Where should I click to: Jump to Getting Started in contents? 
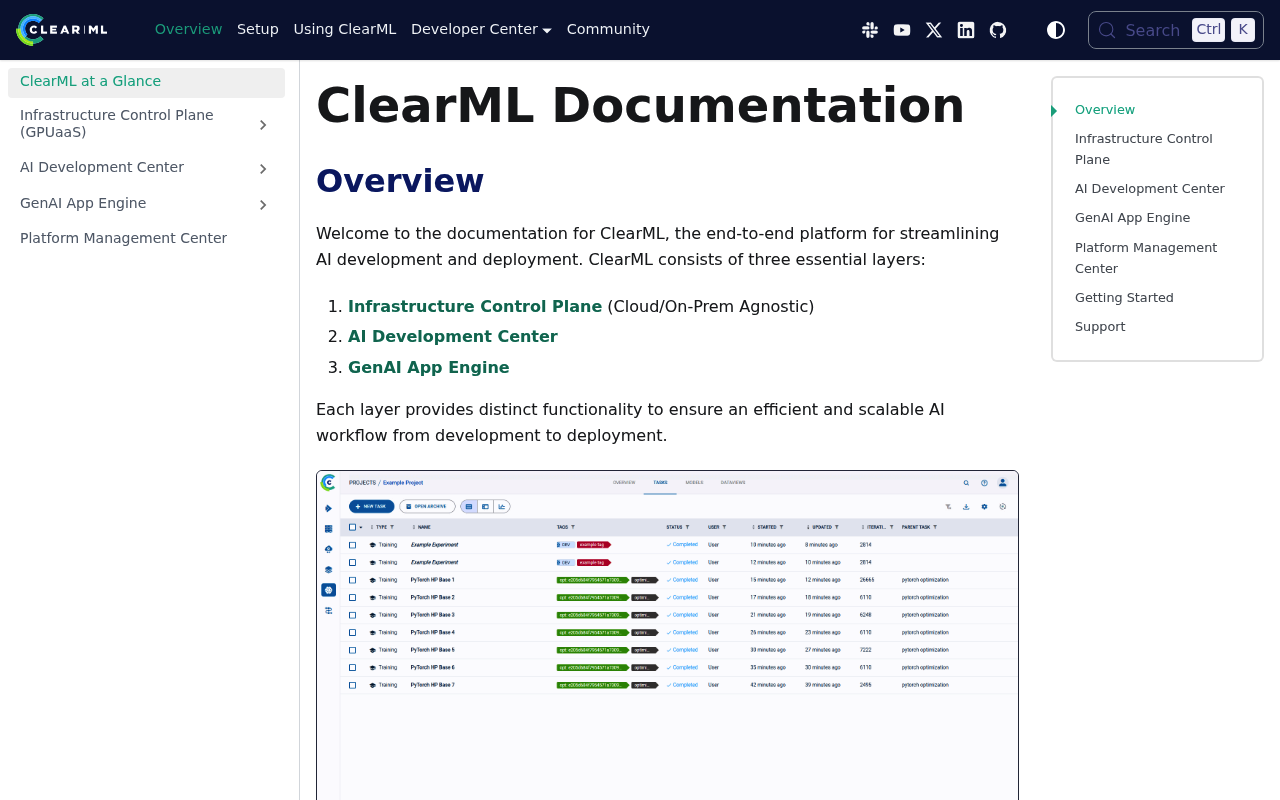[x=1124, y=298]
